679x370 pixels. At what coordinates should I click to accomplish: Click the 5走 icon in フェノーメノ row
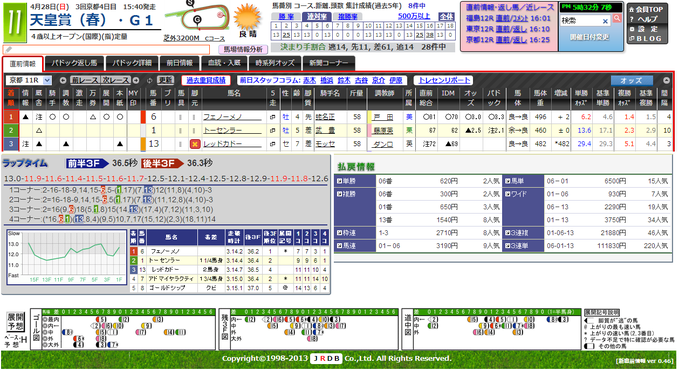tap(272, 117)
